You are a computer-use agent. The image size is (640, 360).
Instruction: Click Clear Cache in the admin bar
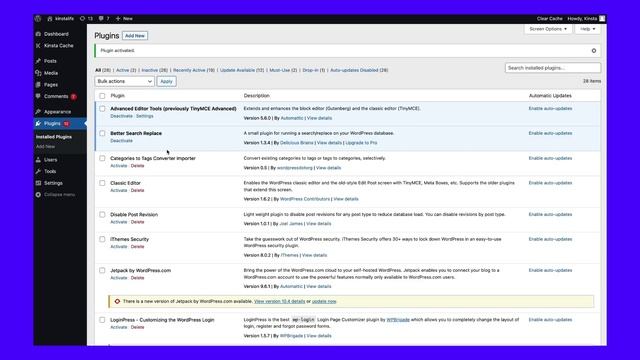click(x=549, y=18)
